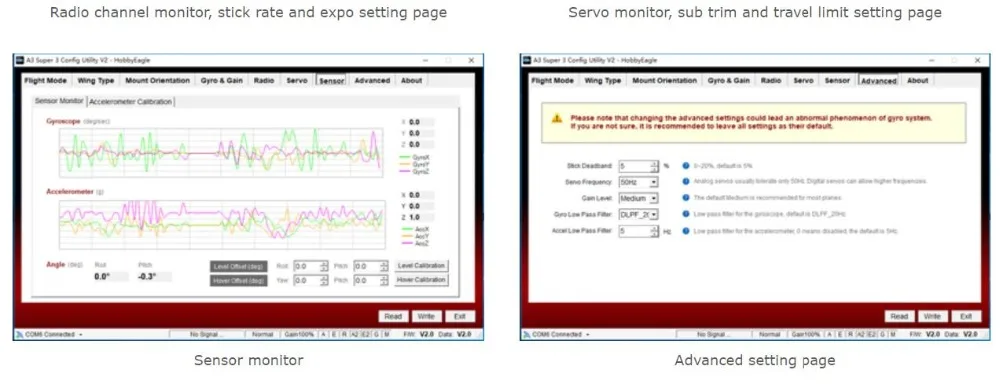Click the Stick Deadband info icon in Advanced window
Image resolution: width=1000 pixels, height=388 pixels.
(686, 165)
